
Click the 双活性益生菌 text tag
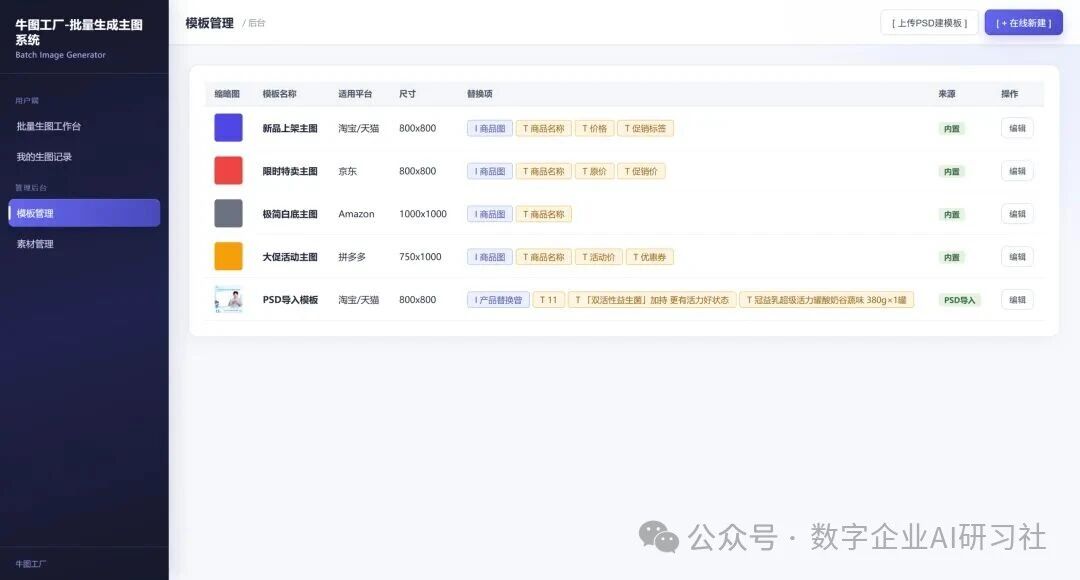(652, 300)
